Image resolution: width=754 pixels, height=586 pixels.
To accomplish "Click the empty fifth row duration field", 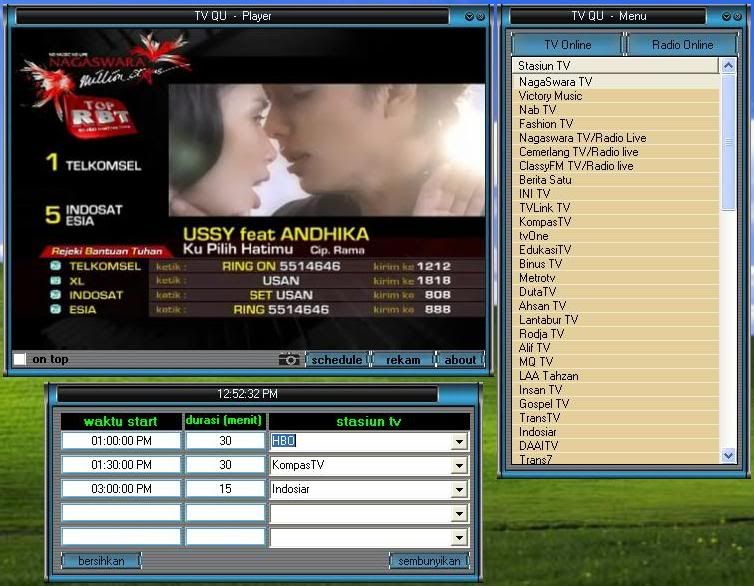I will pyautogui.click(x=225, y=537).
